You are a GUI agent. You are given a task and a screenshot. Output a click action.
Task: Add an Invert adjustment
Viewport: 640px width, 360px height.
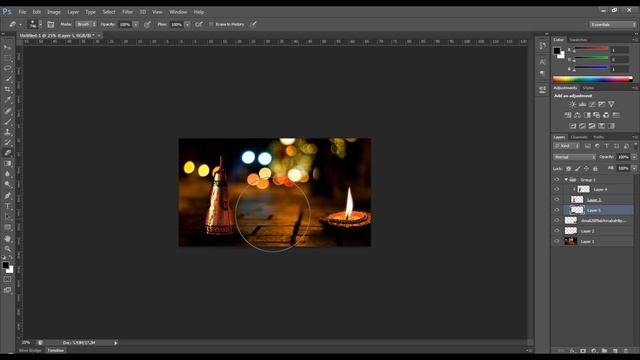(573, 126)
